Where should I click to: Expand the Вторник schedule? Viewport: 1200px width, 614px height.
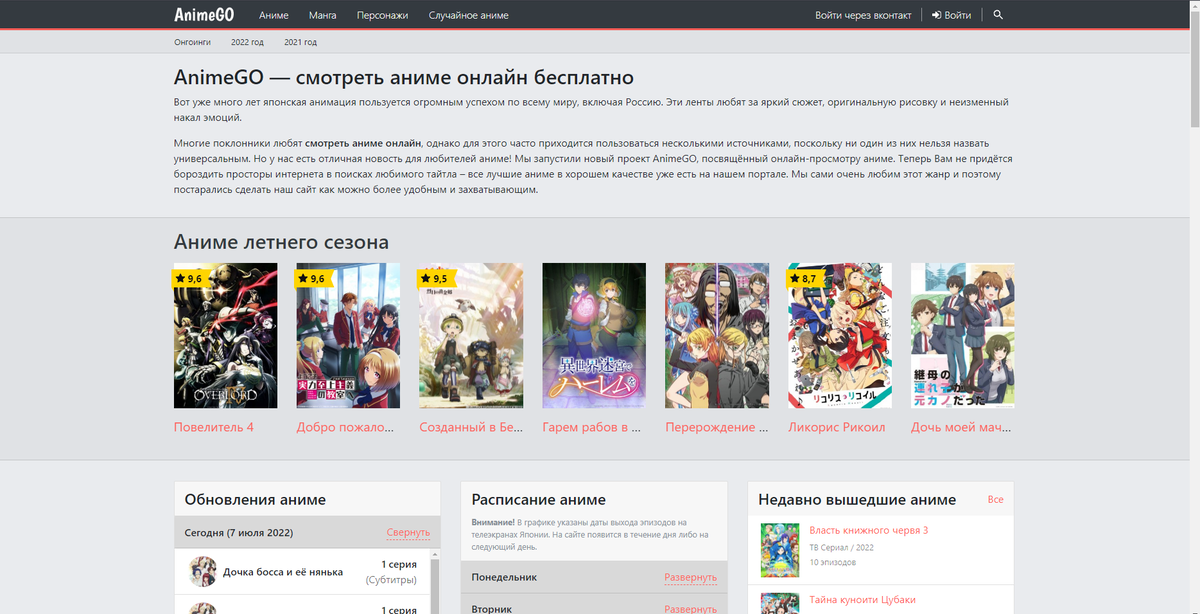coord(690,608)
